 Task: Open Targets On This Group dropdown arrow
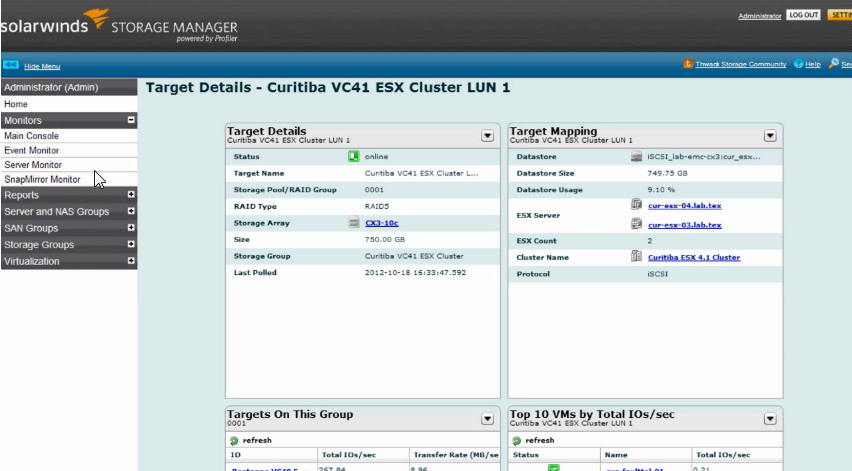pyautogui.click(x=487, y=419)
